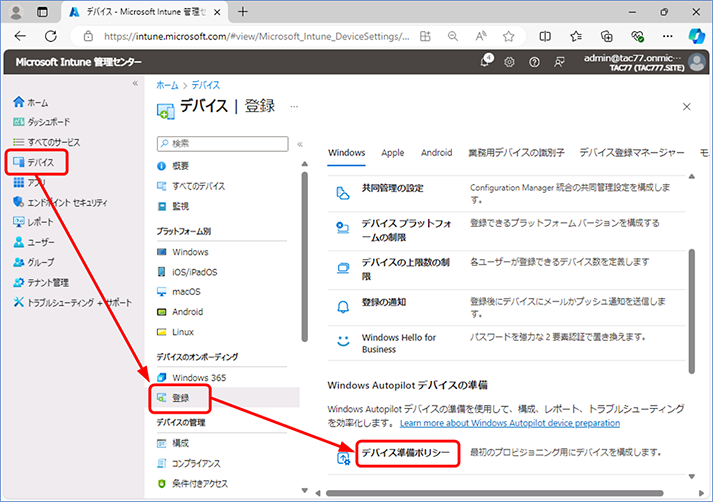
Task: Click the 検索 search box
Action: click(223, 144)
